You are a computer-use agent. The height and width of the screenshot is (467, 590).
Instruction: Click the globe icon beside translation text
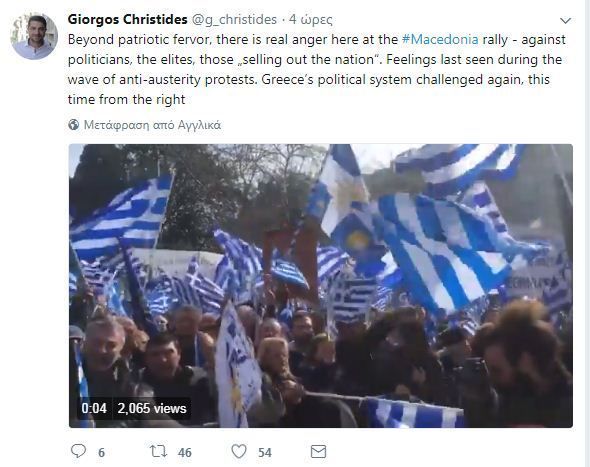[x=74, y=125]
